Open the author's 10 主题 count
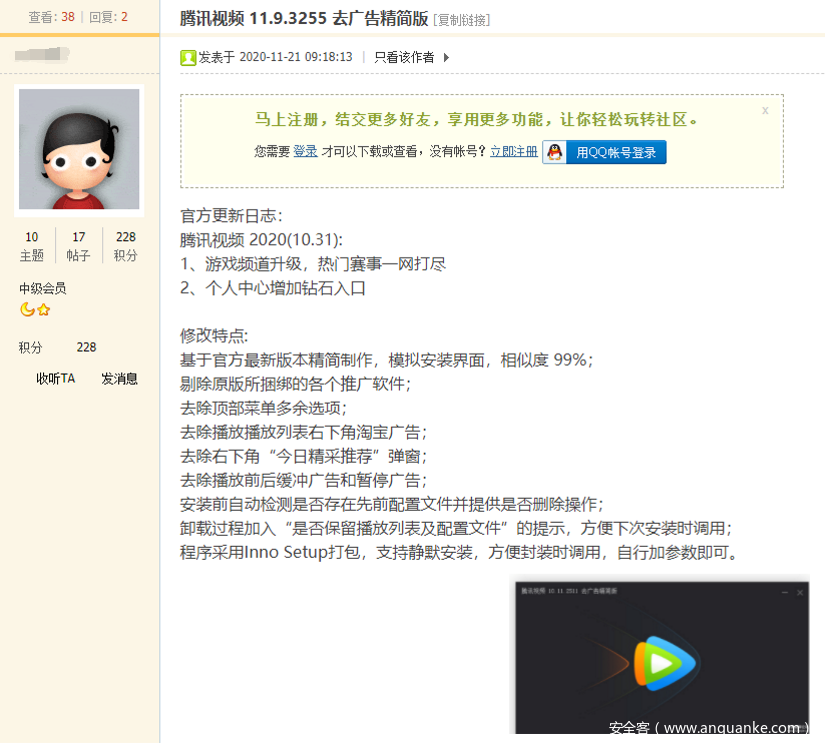This screenshot has height=747, width=825. pyautogui.click(x=32, y=246)
